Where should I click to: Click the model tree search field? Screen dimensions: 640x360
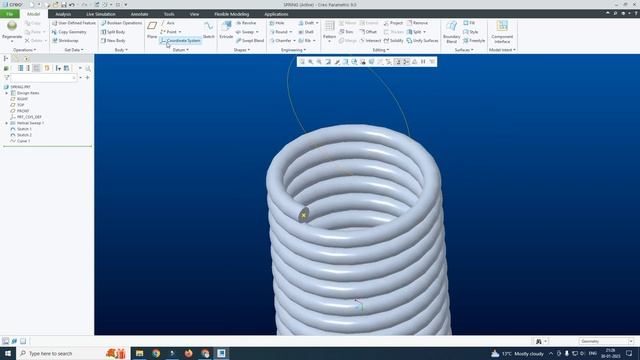43,78
